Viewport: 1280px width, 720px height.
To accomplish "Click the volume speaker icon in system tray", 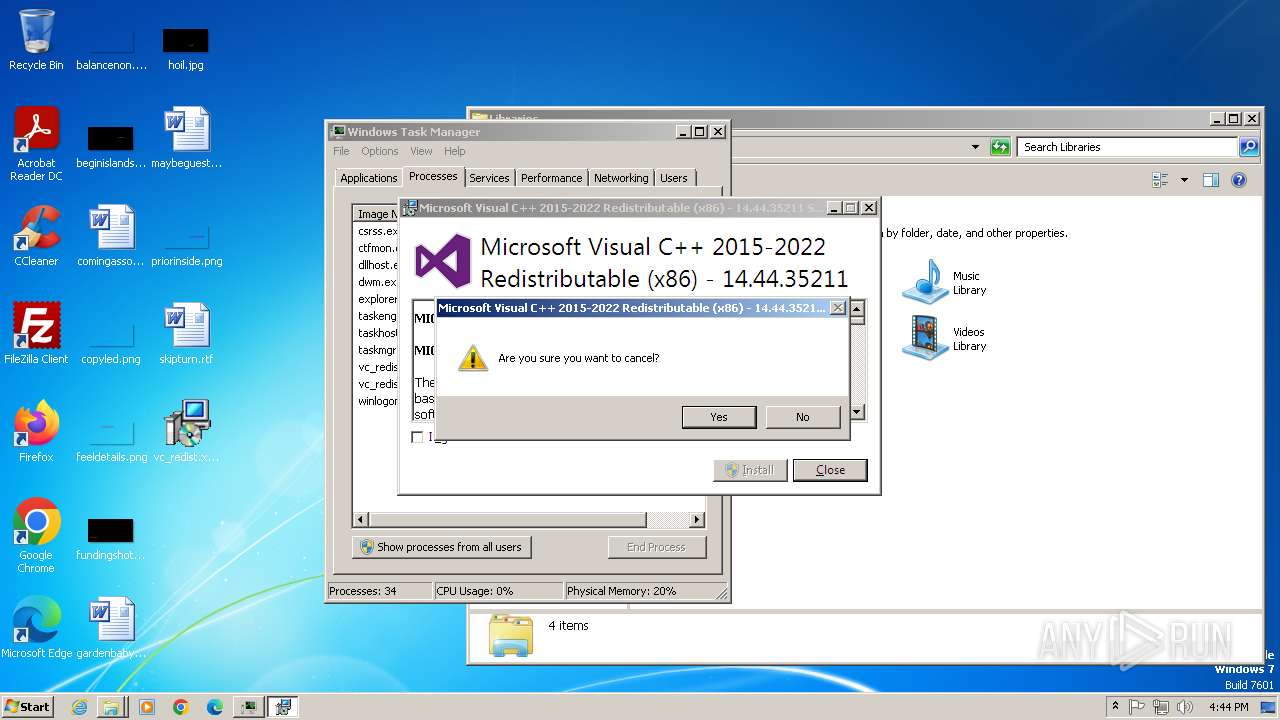I will (x=1185, y=707).
